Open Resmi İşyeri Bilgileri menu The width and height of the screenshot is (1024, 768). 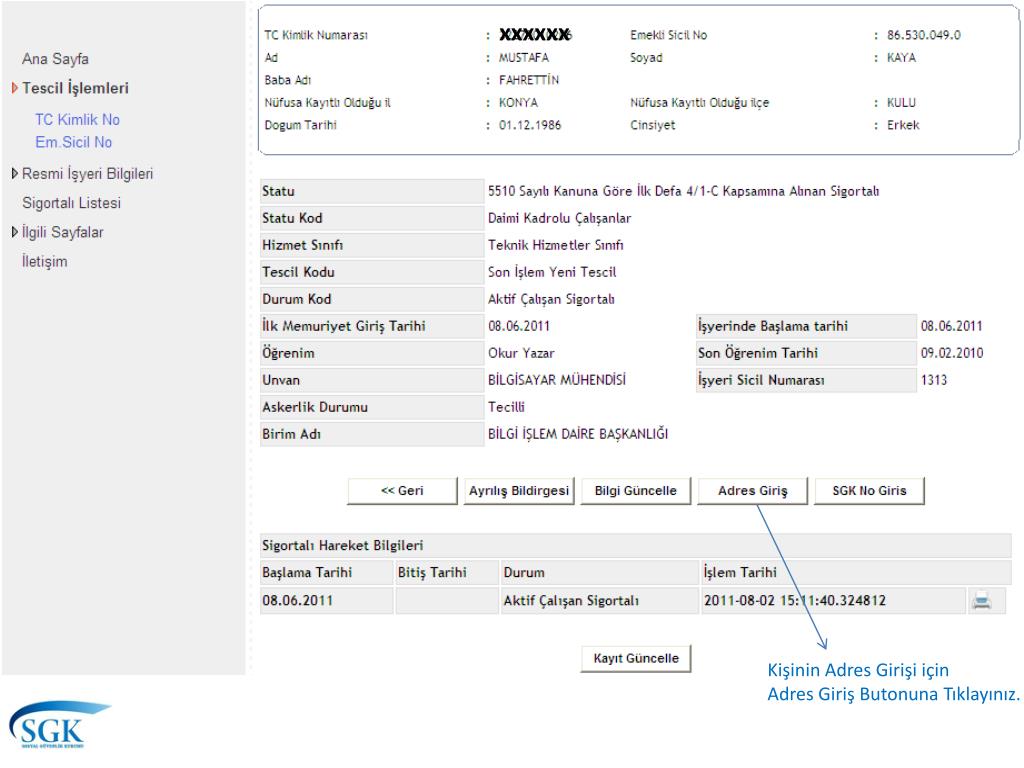88,174
